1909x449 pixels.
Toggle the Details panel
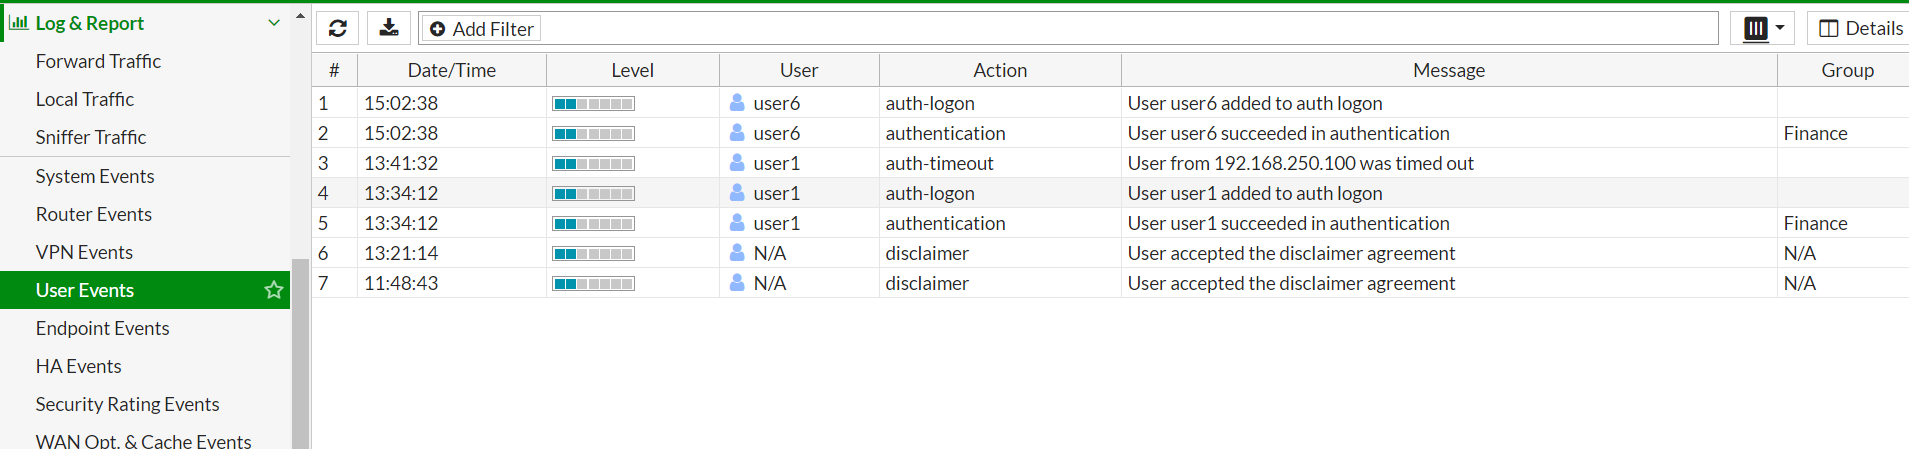click(x=1860, y=28)
